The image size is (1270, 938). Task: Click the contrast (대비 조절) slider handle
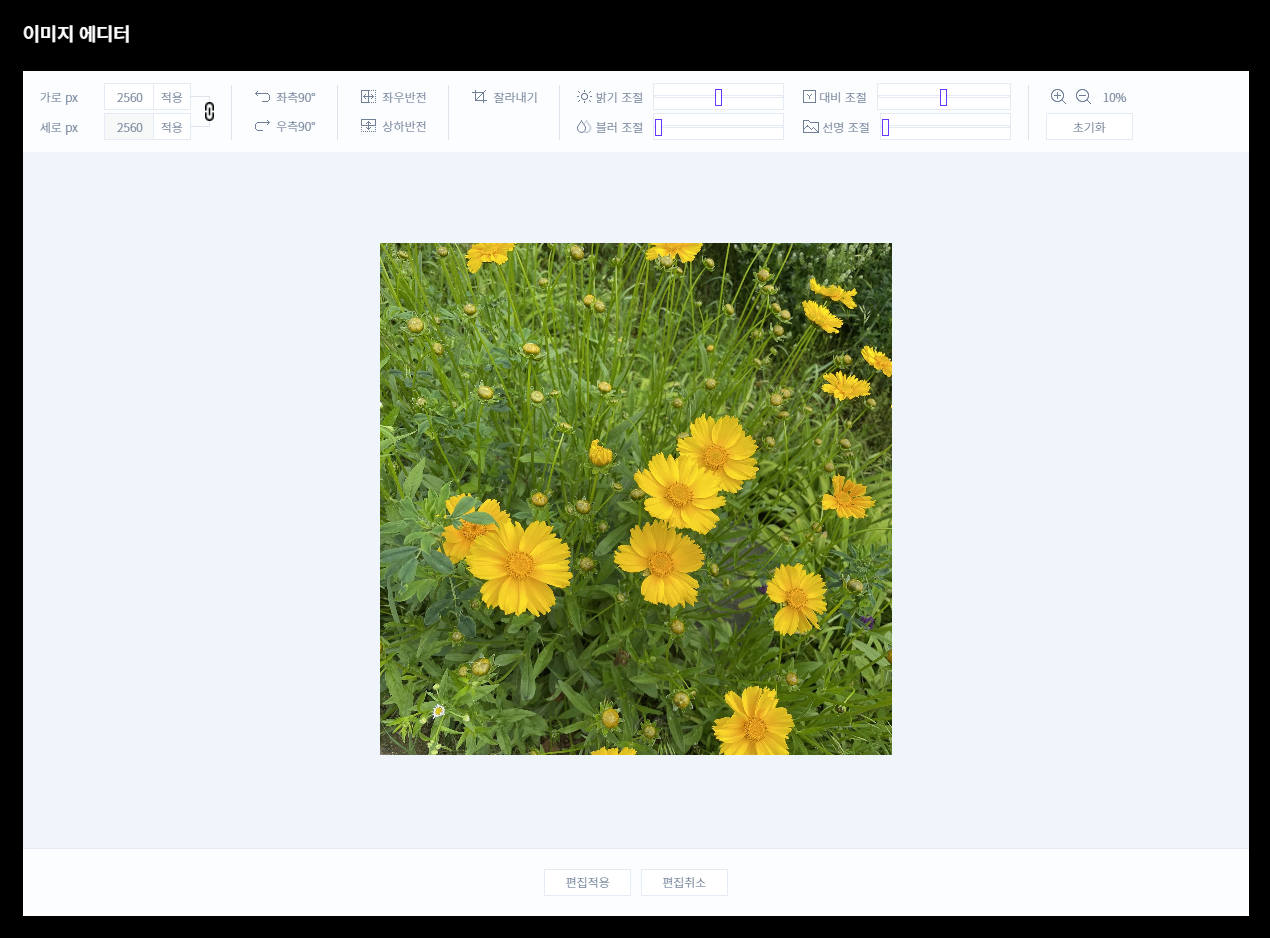943,97
